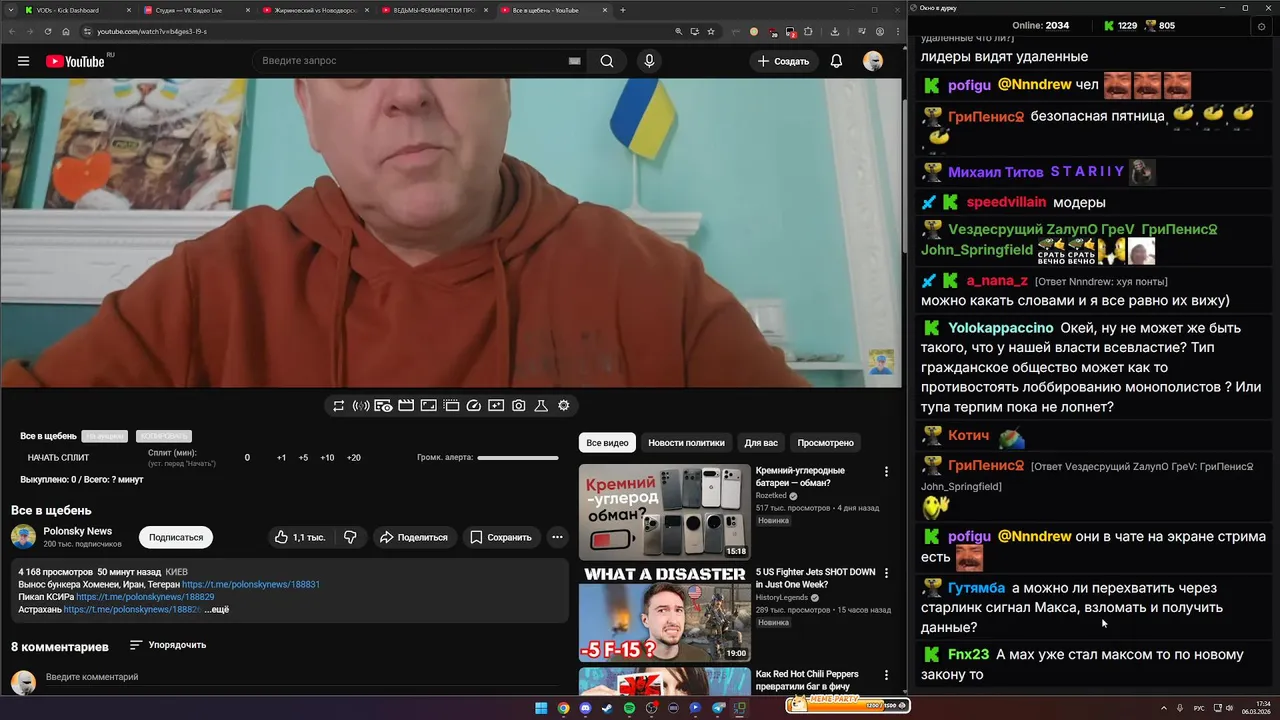Bookmark this page with star icon
Viewport: 1280px width, 720px height.
pos(711,31)
